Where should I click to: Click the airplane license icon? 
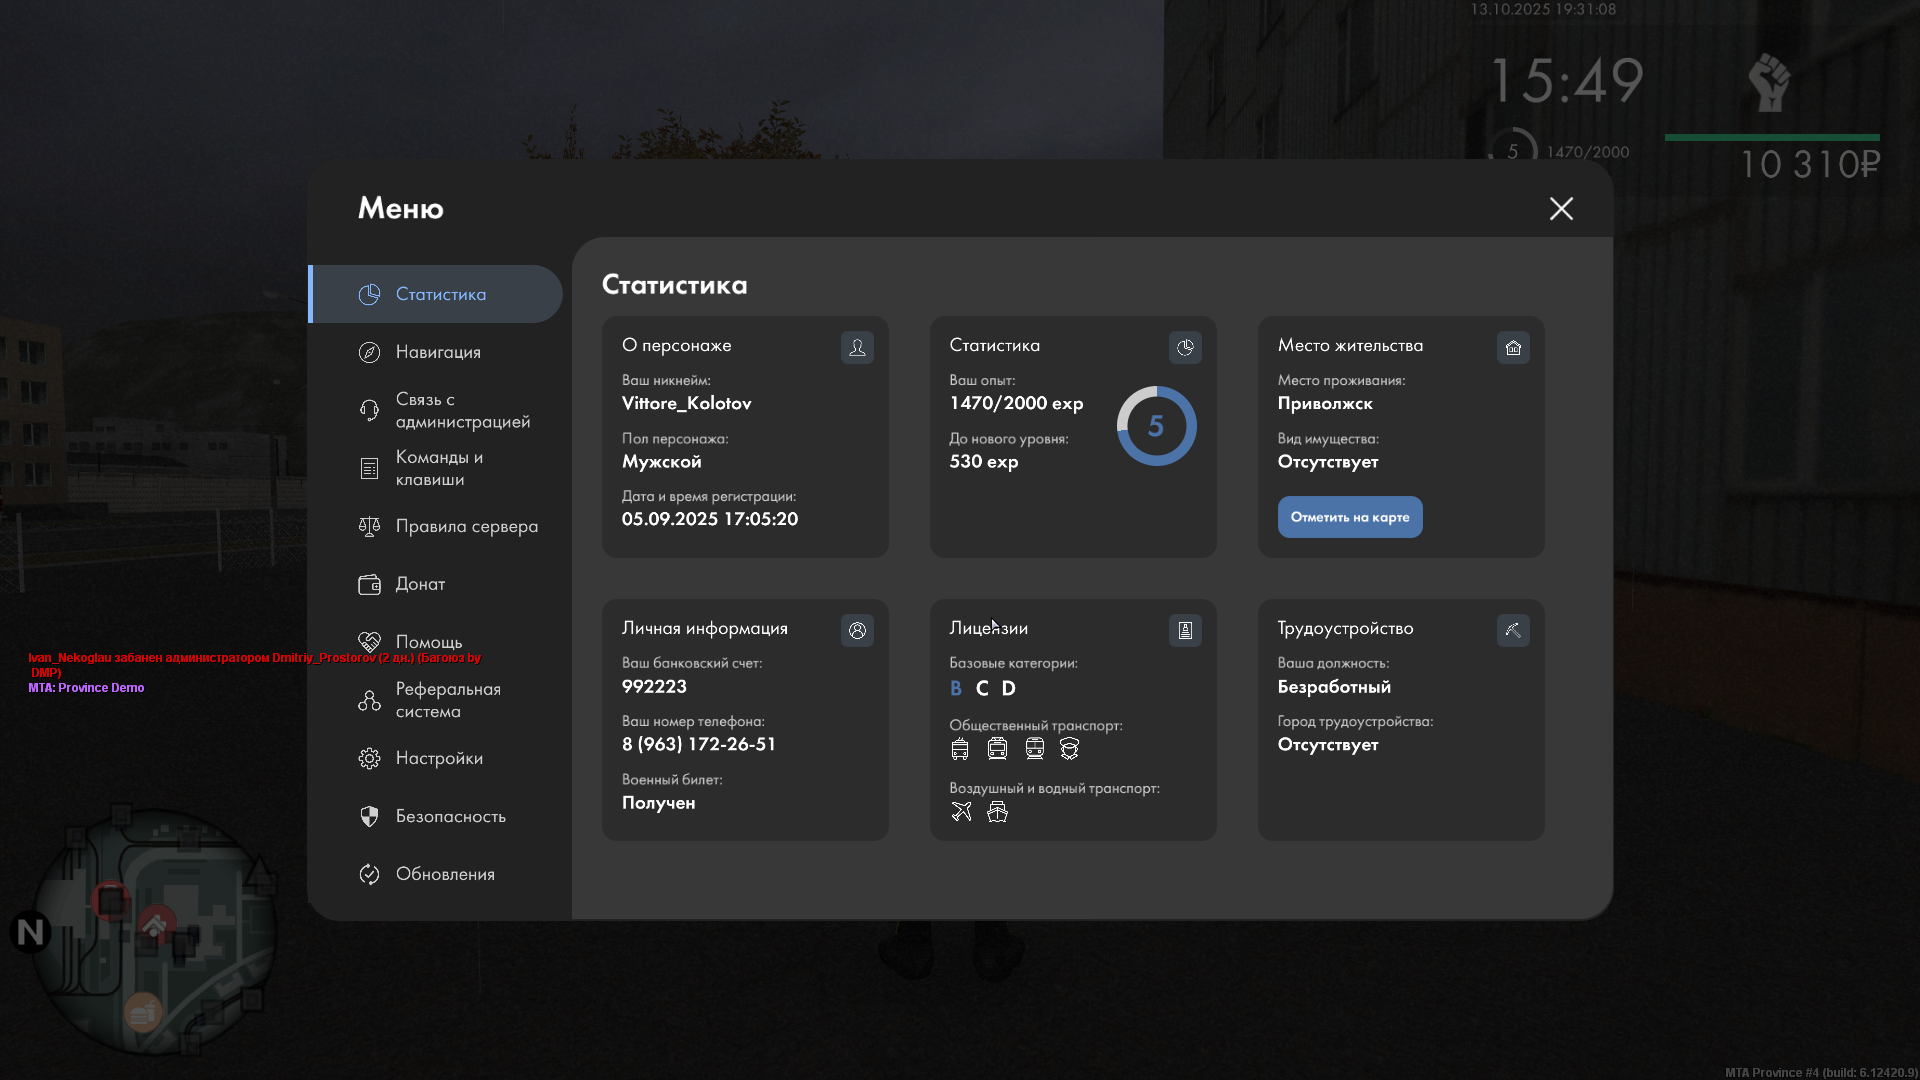click(x=961, y=811)
